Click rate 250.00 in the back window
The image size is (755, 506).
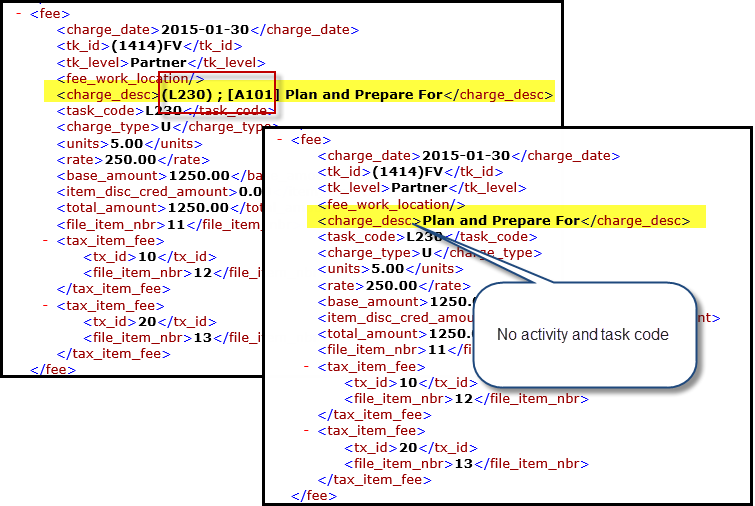tap(133, 160)
